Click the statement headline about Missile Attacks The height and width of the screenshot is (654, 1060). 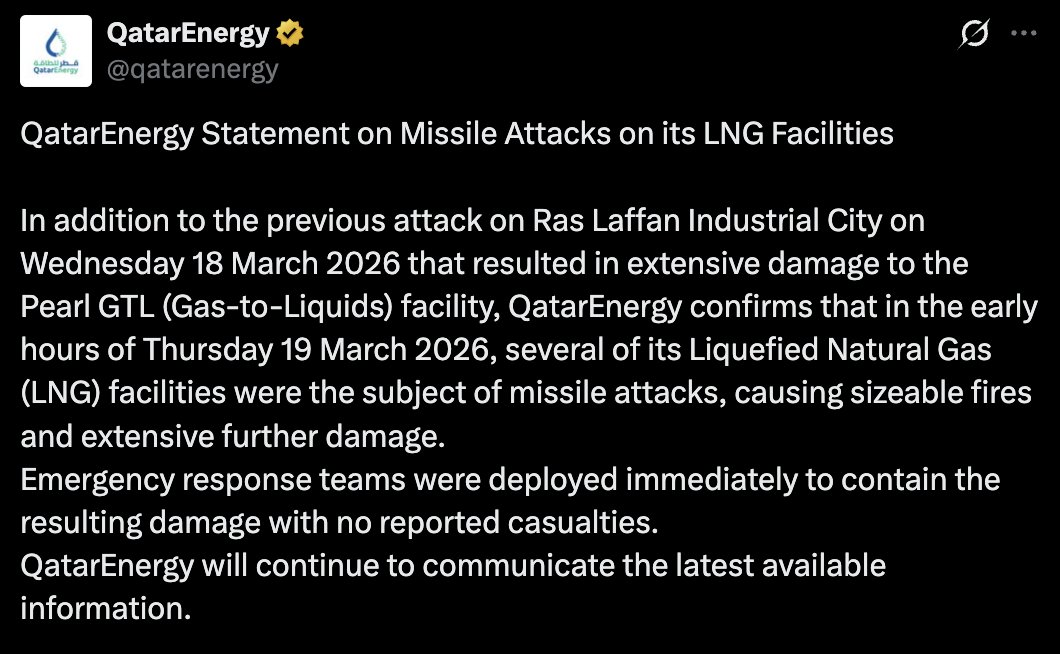[457, 134]
